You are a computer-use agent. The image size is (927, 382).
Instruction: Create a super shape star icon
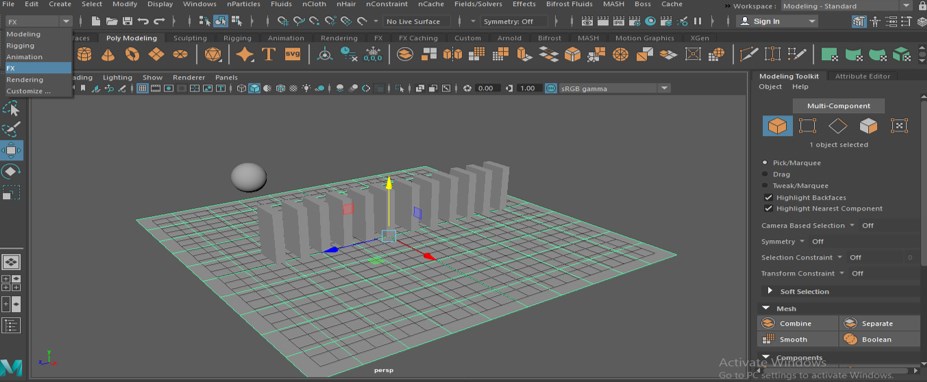(244, 55)
